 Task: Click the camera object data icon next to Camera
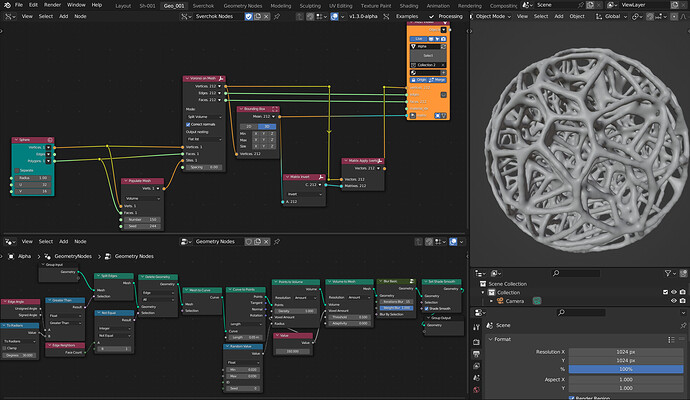(x=537, y=301)
